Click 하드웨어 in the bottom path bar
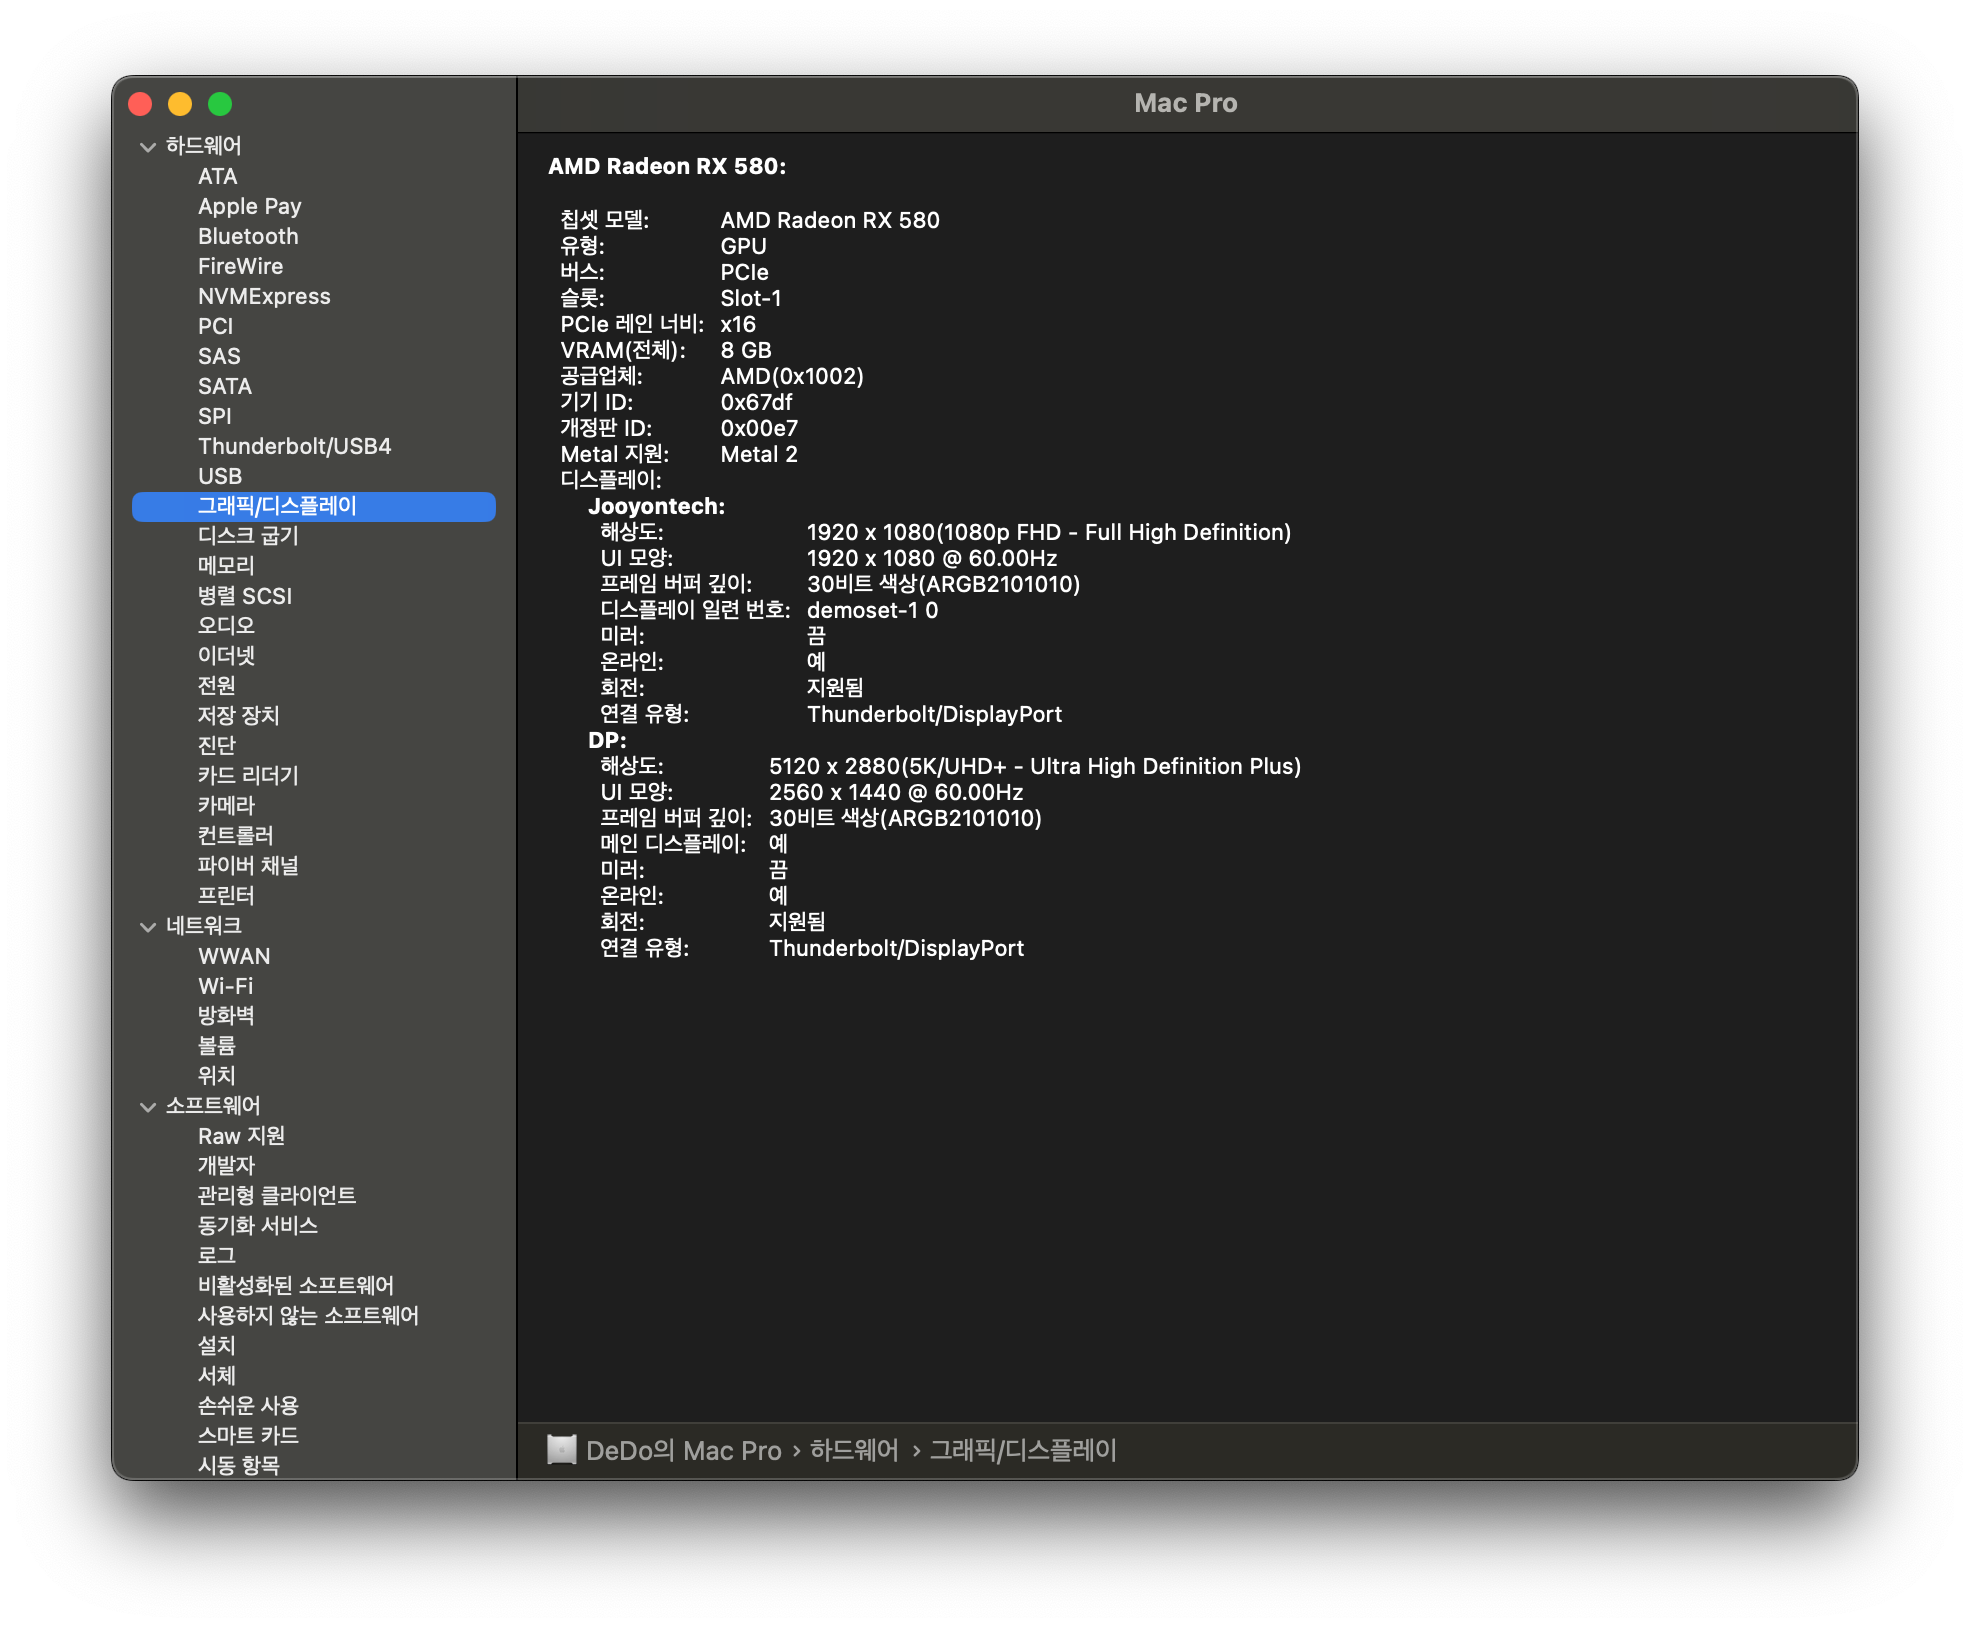1970x1628 pixels. (854, 1451)
